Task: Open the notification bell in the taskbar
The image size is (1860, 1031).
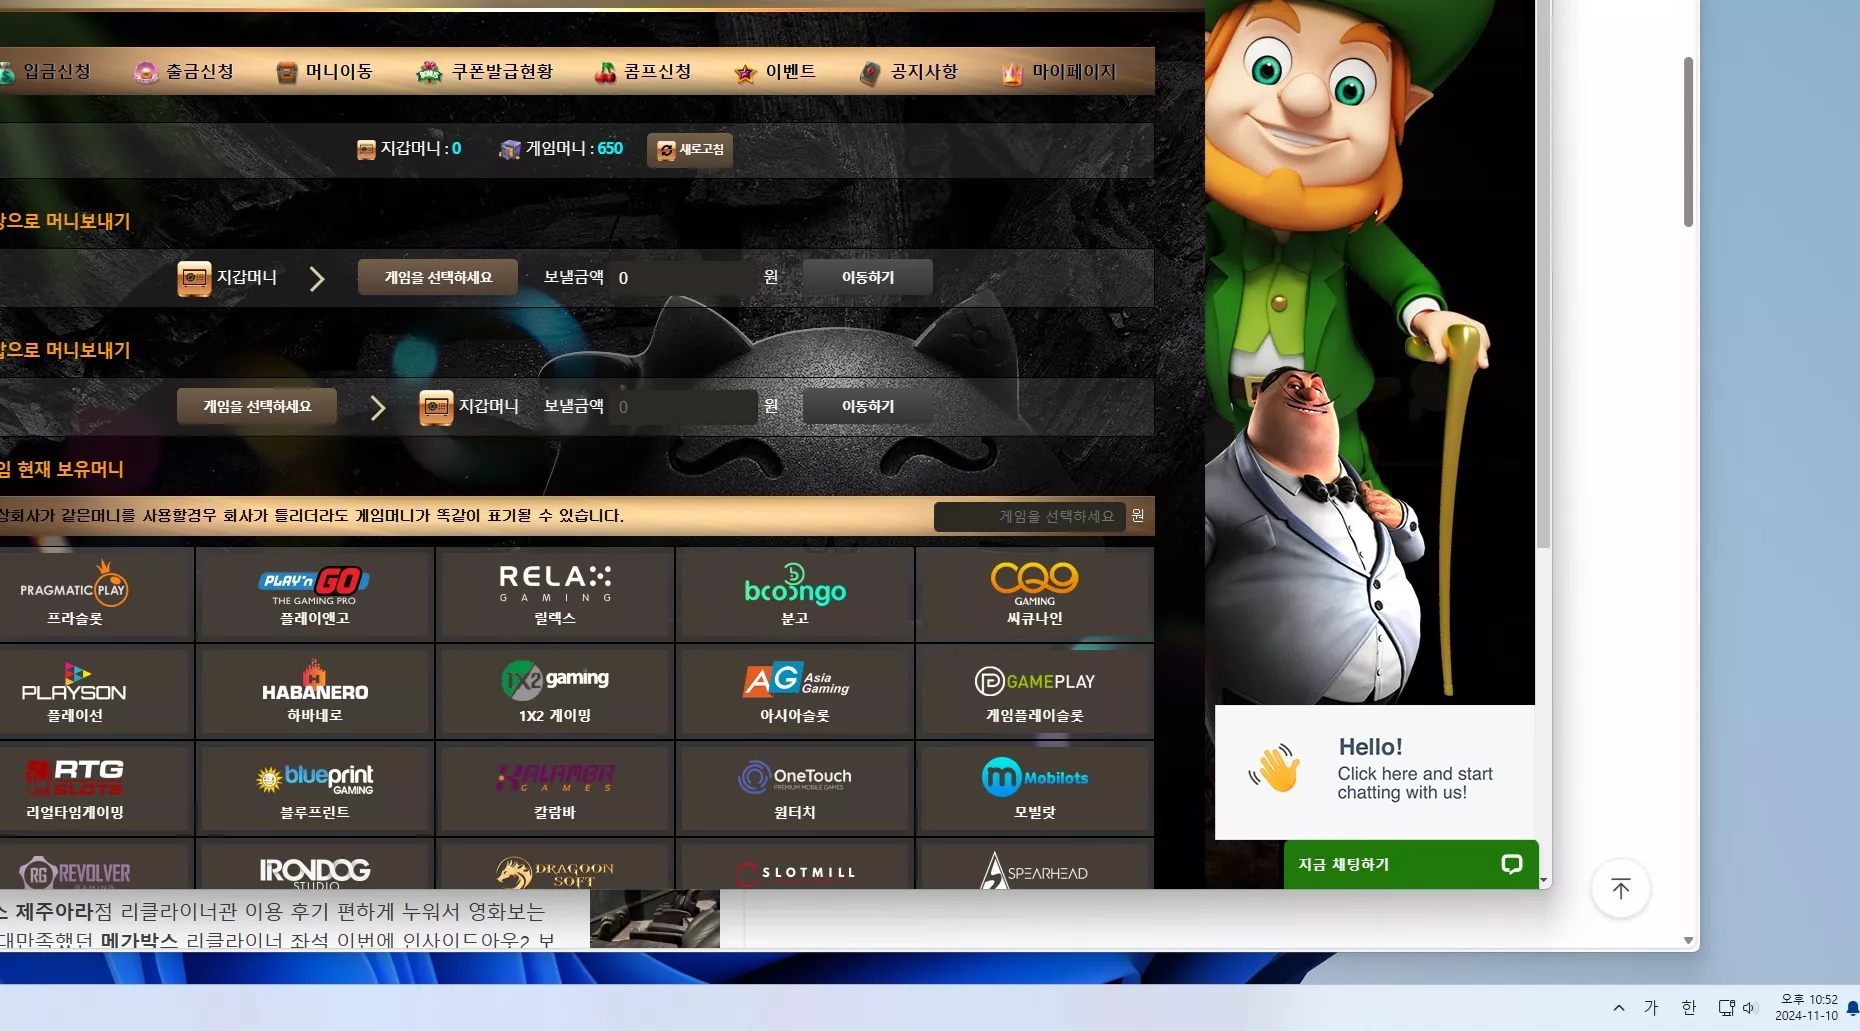Action: 1852,1008
